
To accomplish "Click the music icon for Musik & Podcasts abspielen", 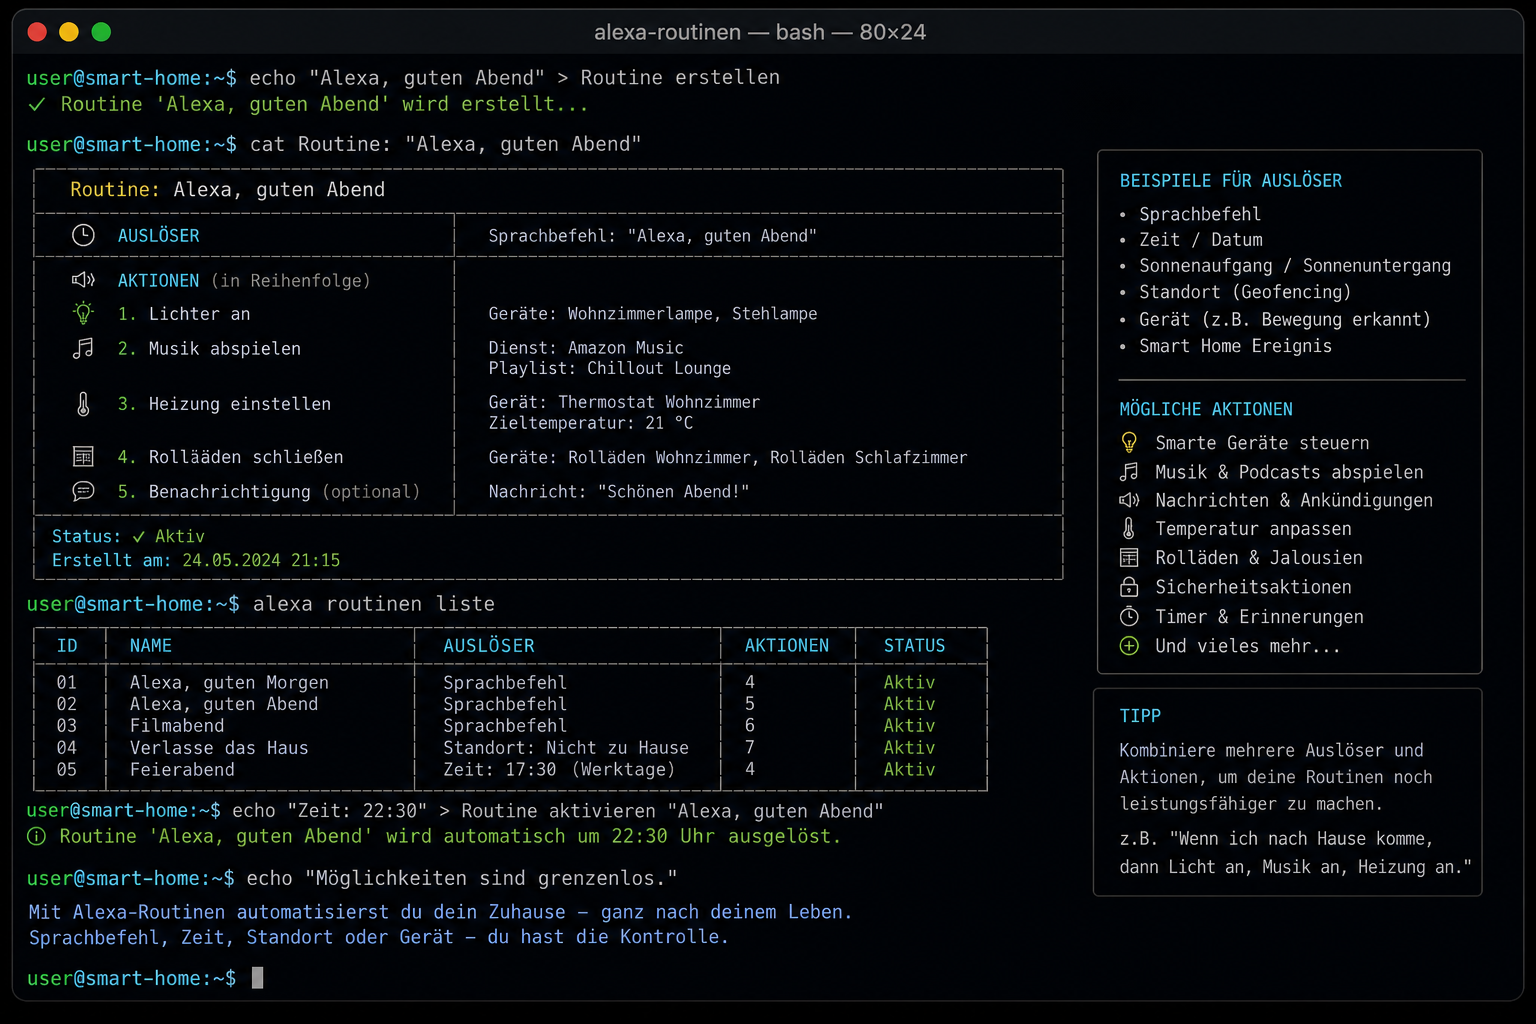I will [x=1129, y=472].
